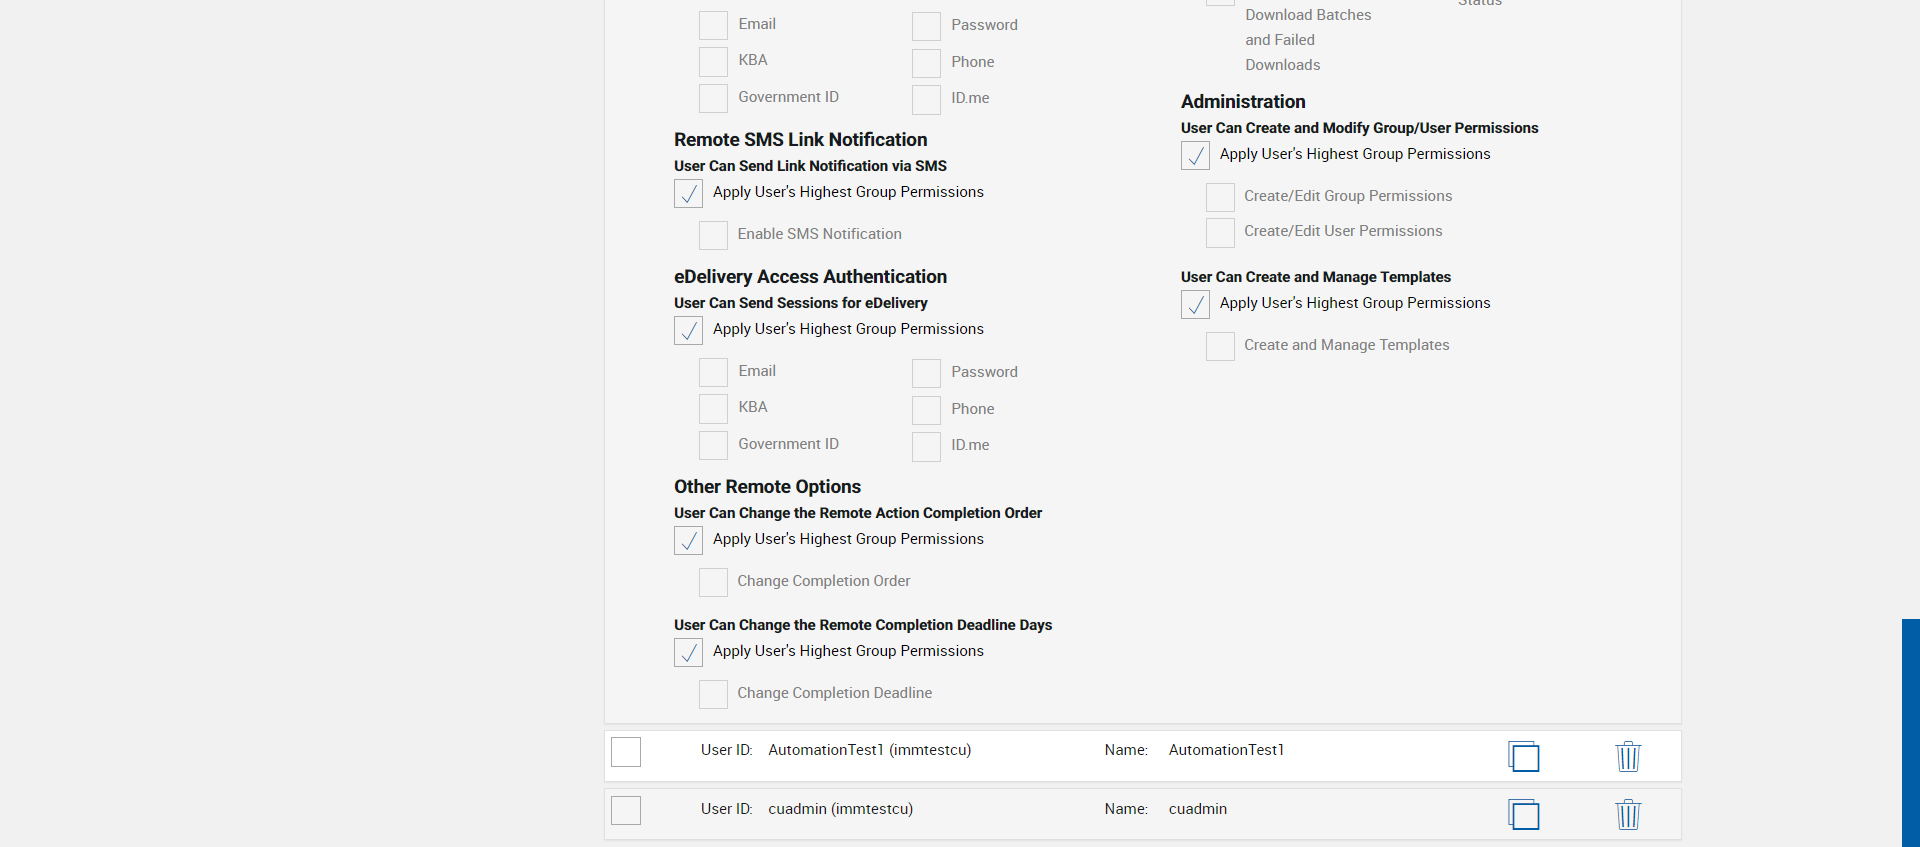Delete AutomationTest1 user with trash icon
The image size is (1920, 847).
point(1628,756)
